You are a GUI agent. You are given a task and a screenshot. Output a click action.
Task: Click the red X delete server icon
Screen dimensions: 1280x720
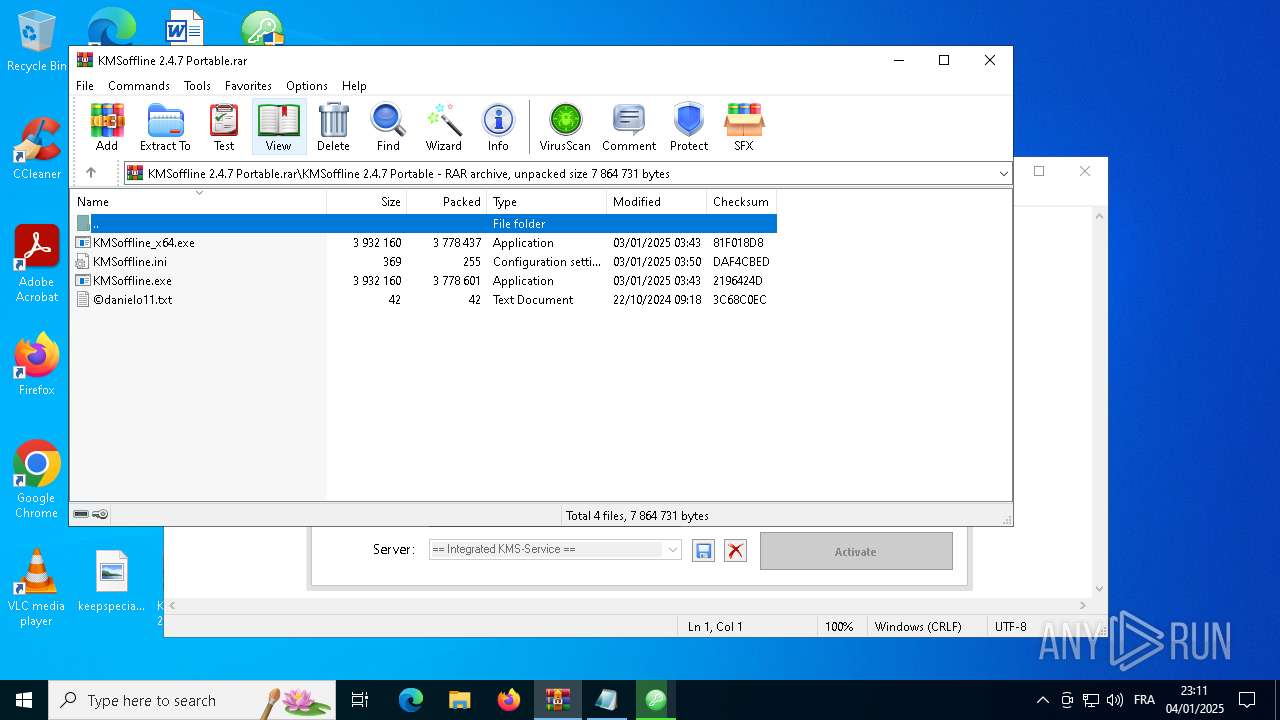(x=735, y=551)
